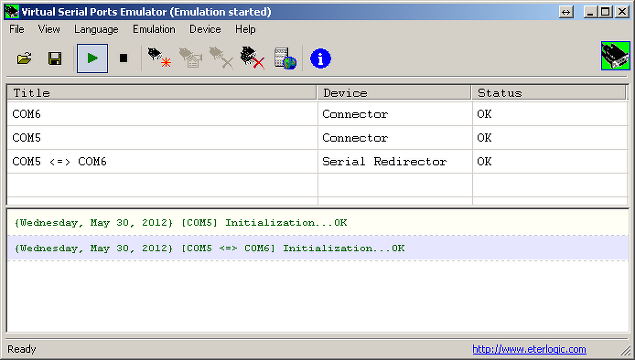
Task: Open the Help menu
Action: (x=245, y=30)
